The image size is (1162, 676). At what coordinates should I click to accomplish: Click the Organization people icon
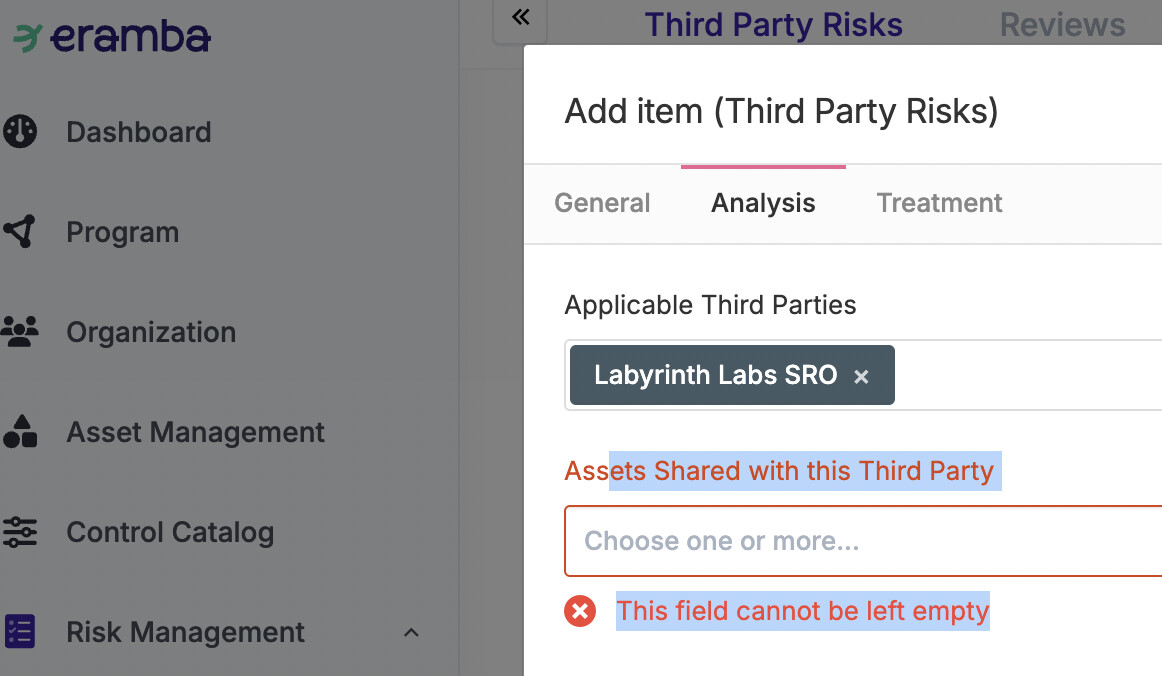coord(20,332)
